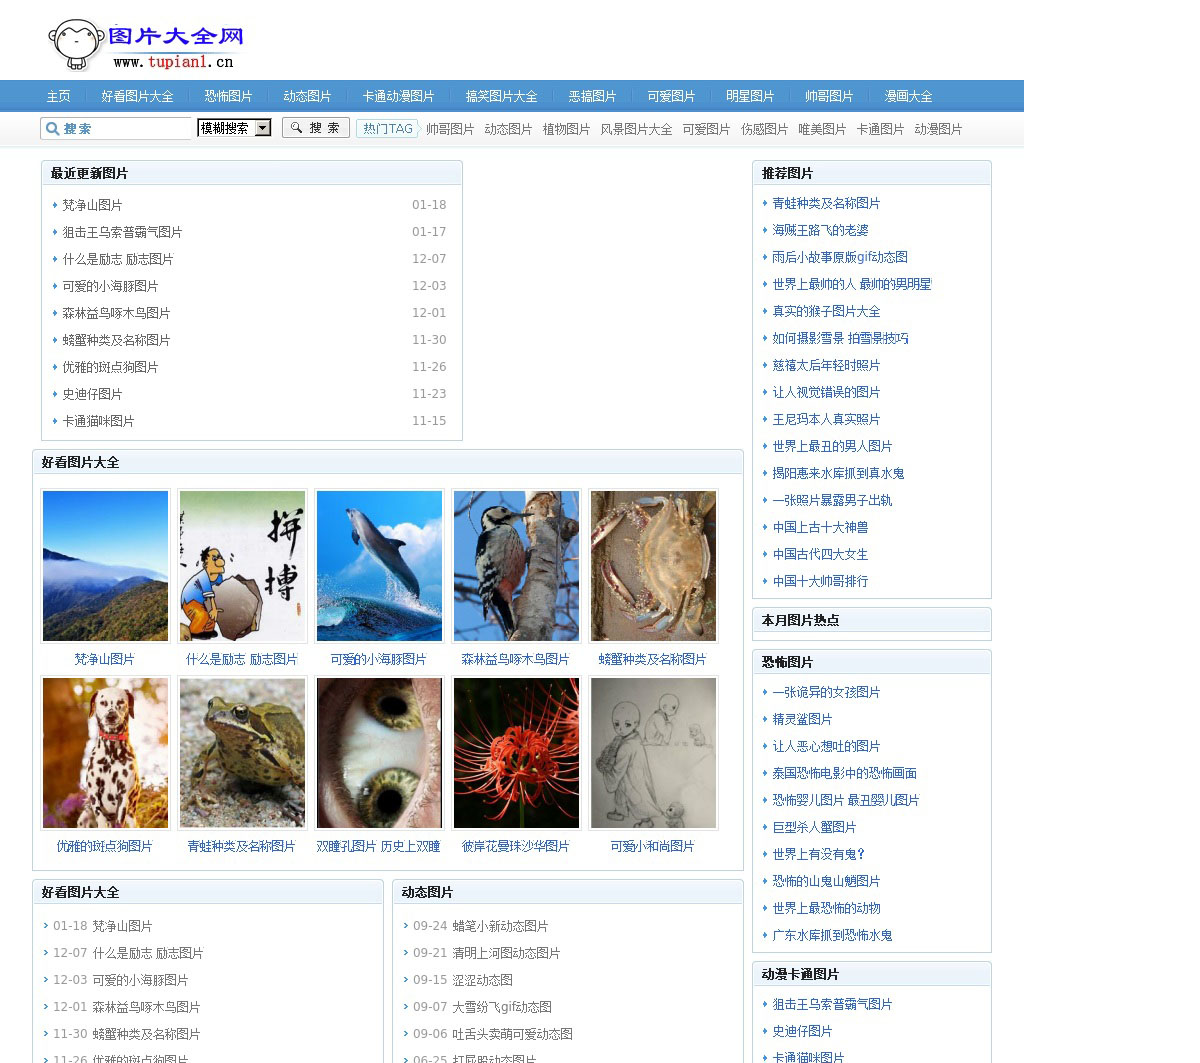The image size is (1200, 1063).
Task: Click the monkey logo of 图片大全网
Action: (x=76, y=45)
